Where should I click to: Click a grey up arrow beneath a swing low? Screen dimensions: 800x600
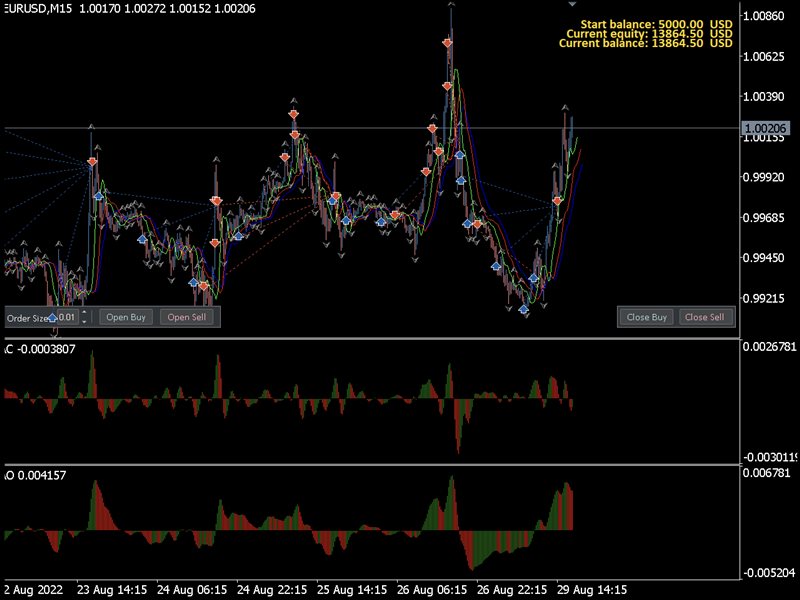coord(507,309)
